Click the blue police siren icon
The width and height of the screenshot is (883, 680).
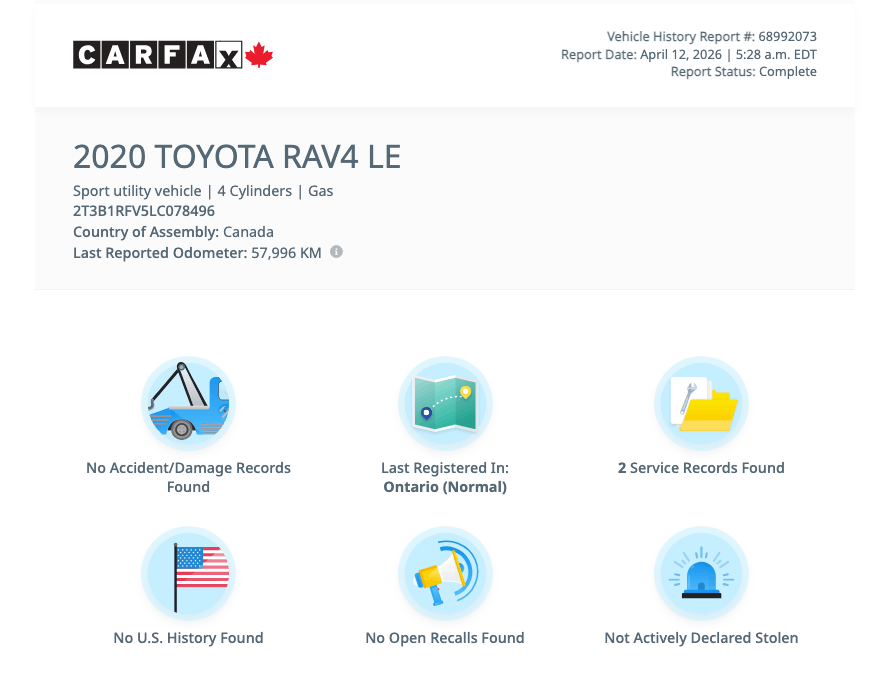701,574
